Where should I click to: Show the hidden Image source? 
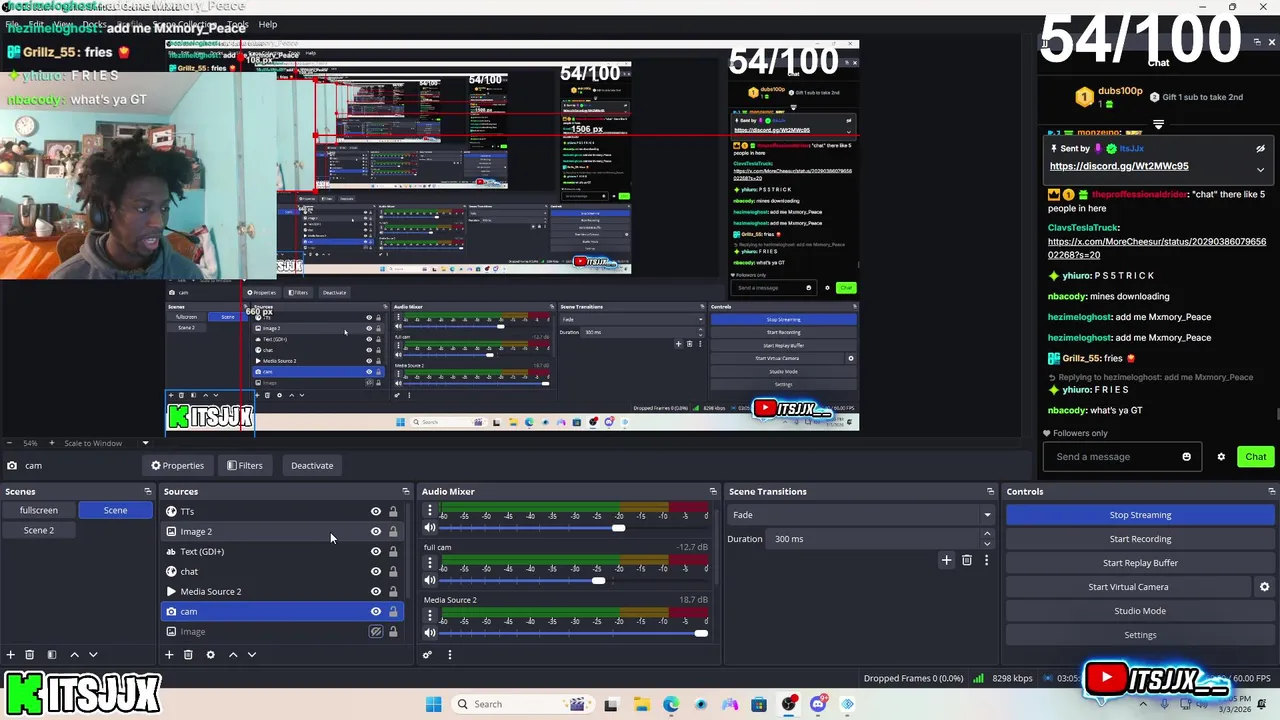tap(376, 632)
